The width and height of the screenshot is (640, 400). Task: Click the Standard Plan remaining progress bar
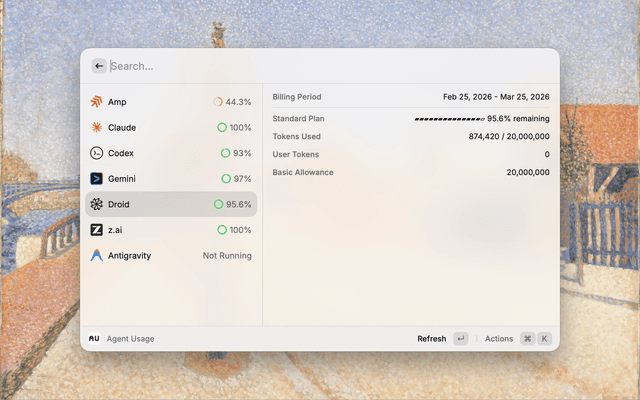click(449, 119)
